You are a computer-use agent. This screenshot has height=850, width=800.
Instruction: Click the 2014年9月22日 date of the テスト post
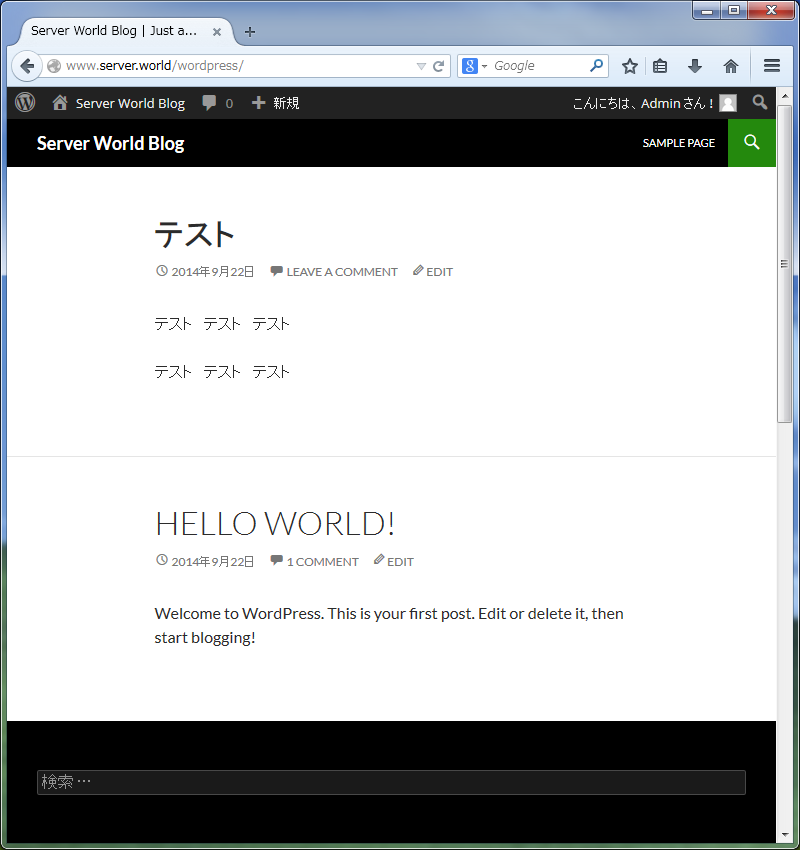[x=212, y=272]
